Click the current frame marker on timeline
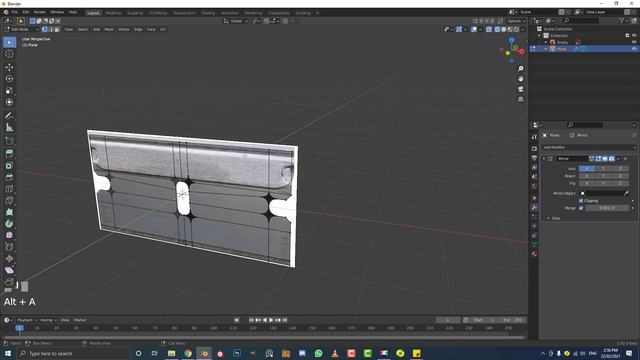This screenshot has height=360, width=640. tap(19, 328)
